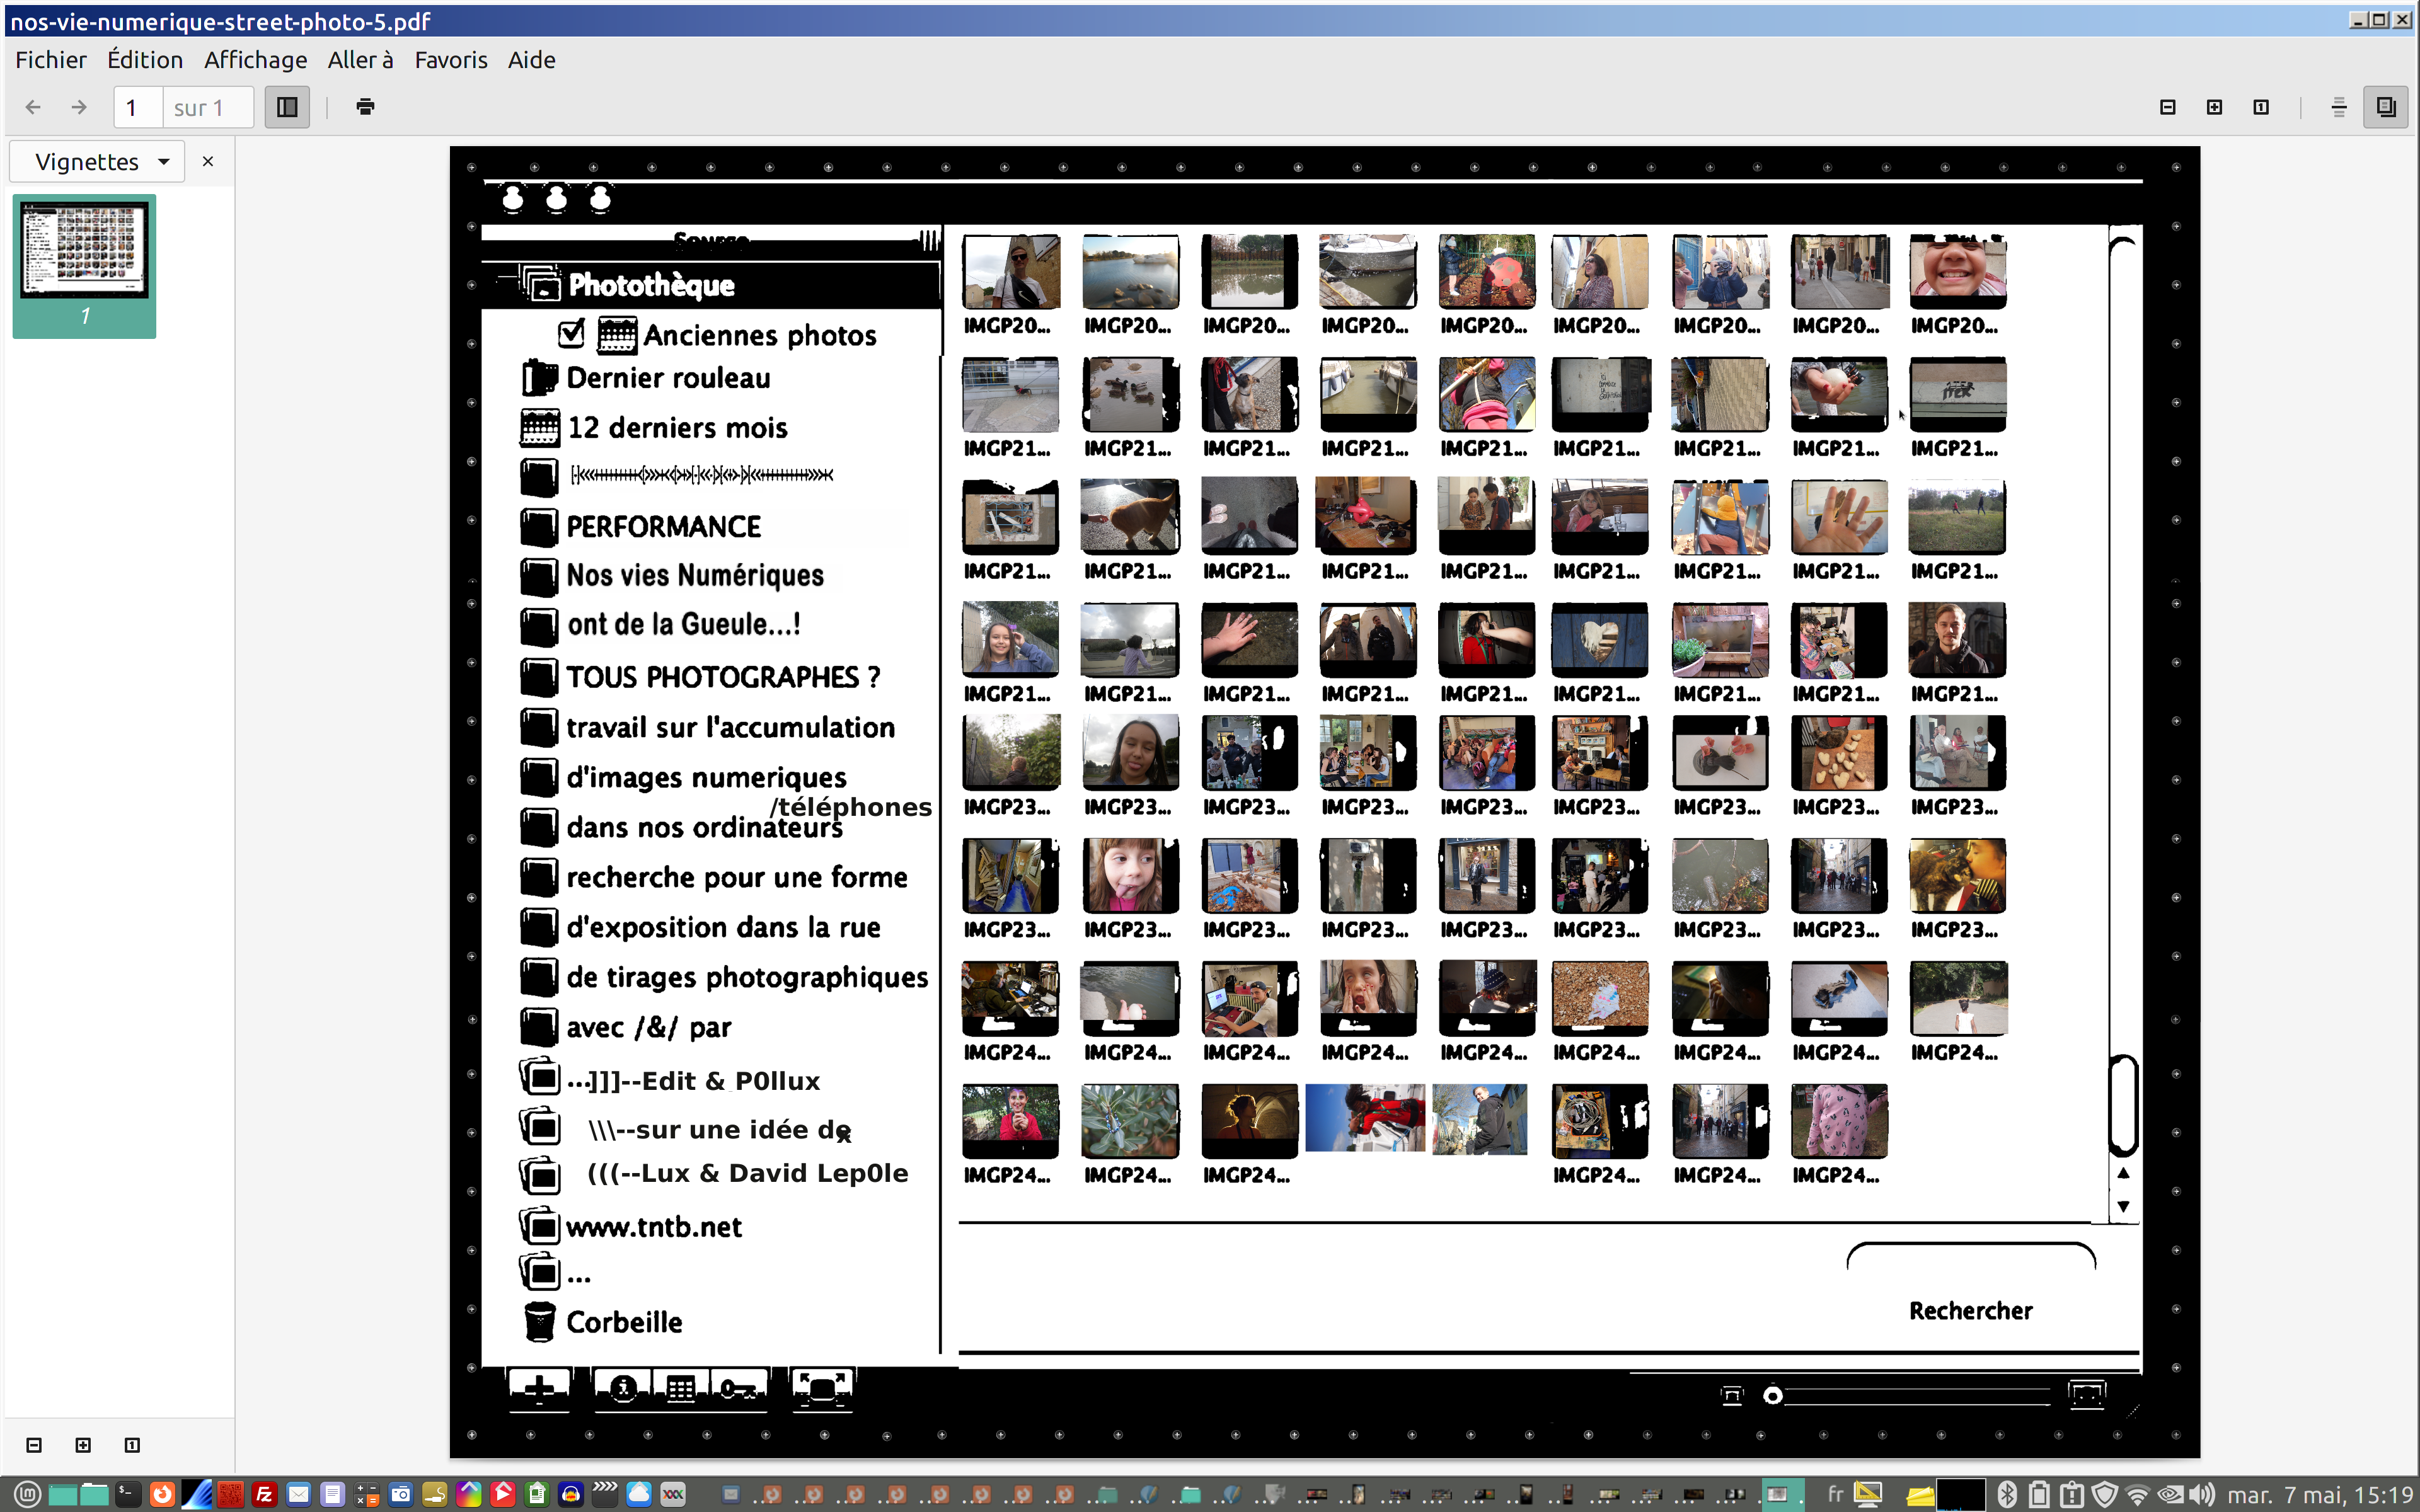The width and height of the screenshot is (2420, 1512).
Task: Open the Firefox icon in the taskbar
Action: [x=162, y=1494]
